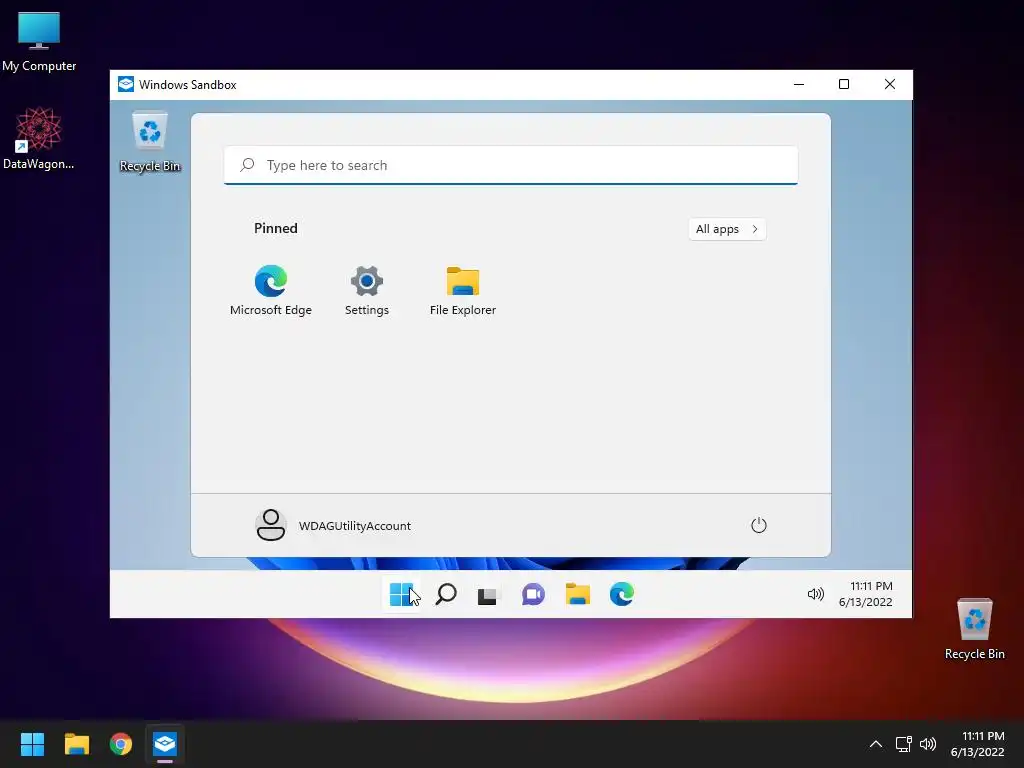Open Task View in the sandbox taskbar
The image size is (1024, 768).
tap(487, 594)
